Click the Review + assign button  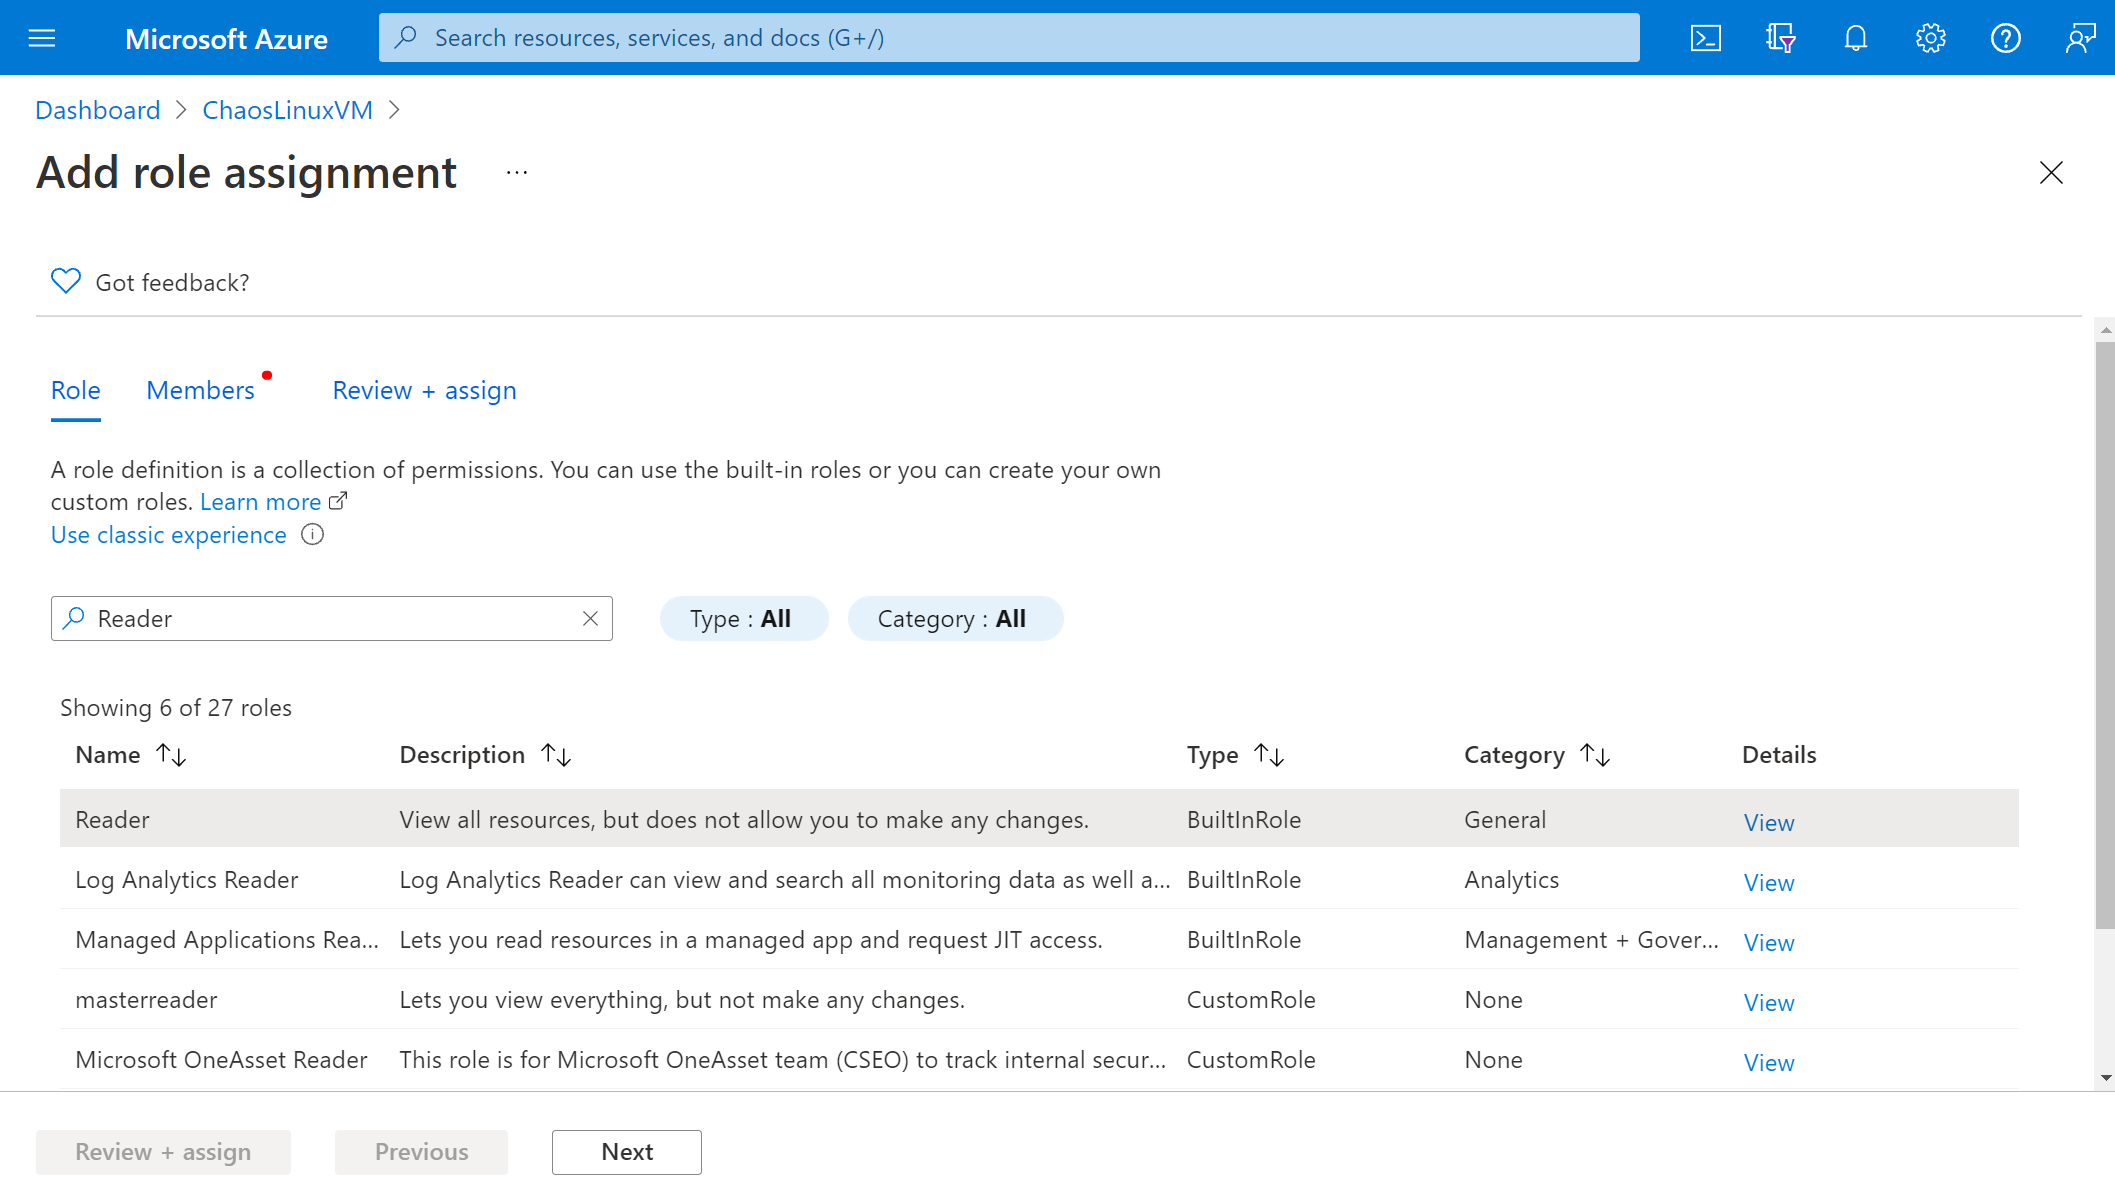(164, 1150)
